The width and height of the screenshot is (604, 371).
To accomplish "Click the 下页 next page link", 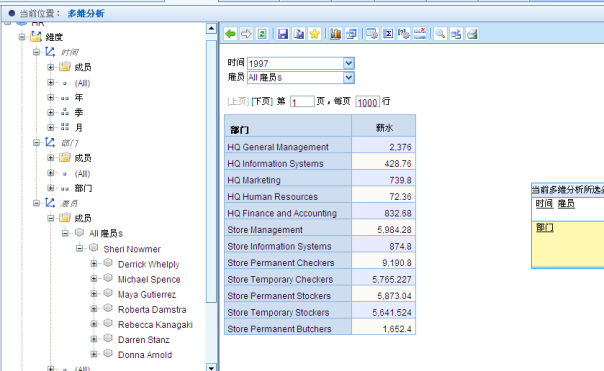I will [262, 102].
